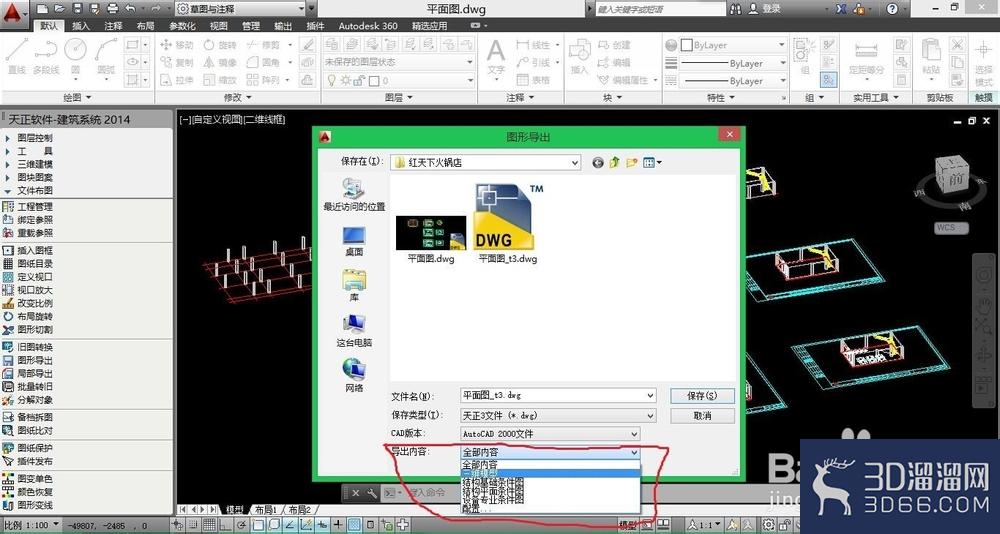Select 结构基础条件图 in the export content list

pyautogui.click(x=550, y=482)
